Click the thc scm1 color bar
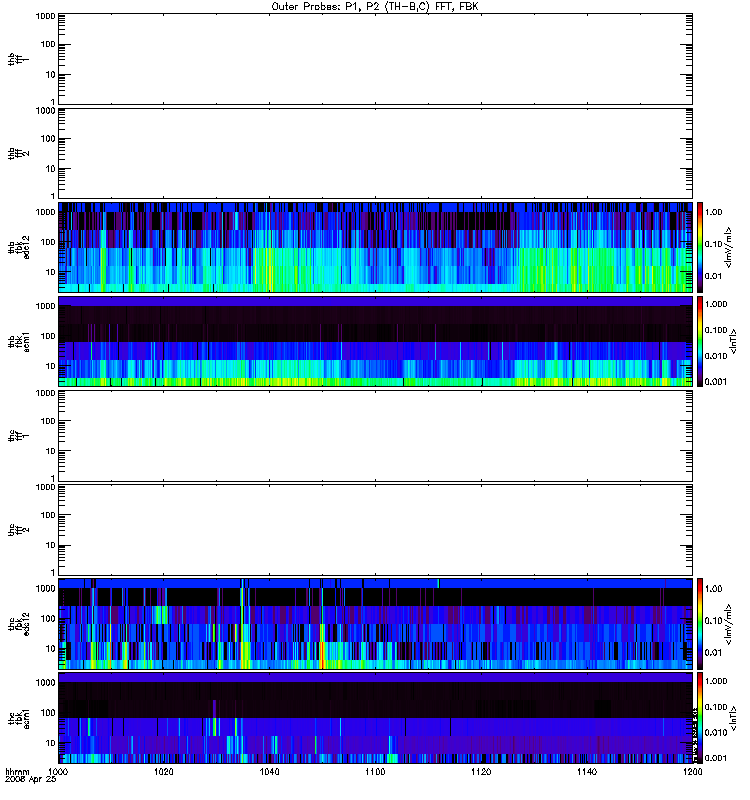Viewport: 750px width, 800px height. point(700,718)
